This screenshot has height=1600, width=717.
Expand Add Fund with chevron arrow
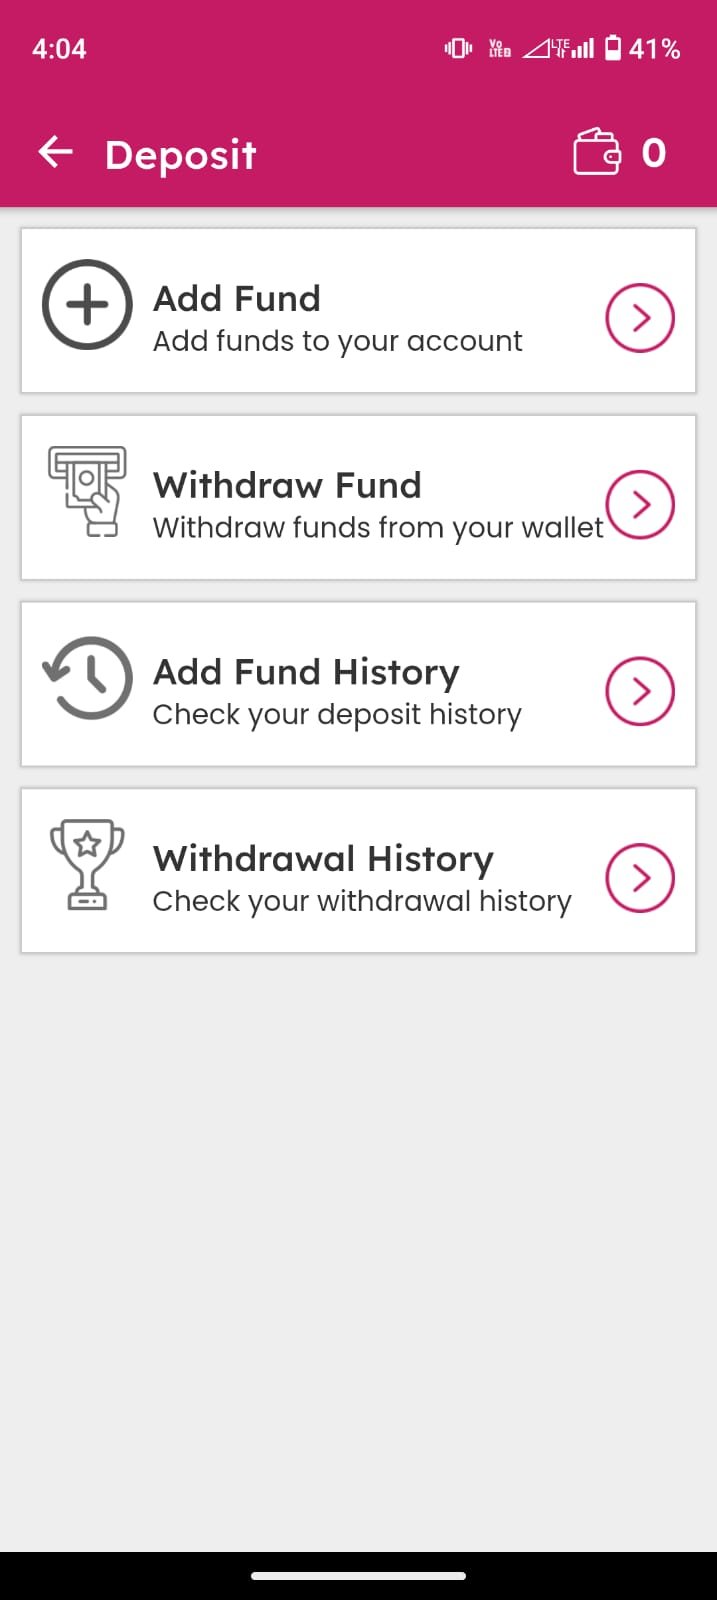click(640, 318)
